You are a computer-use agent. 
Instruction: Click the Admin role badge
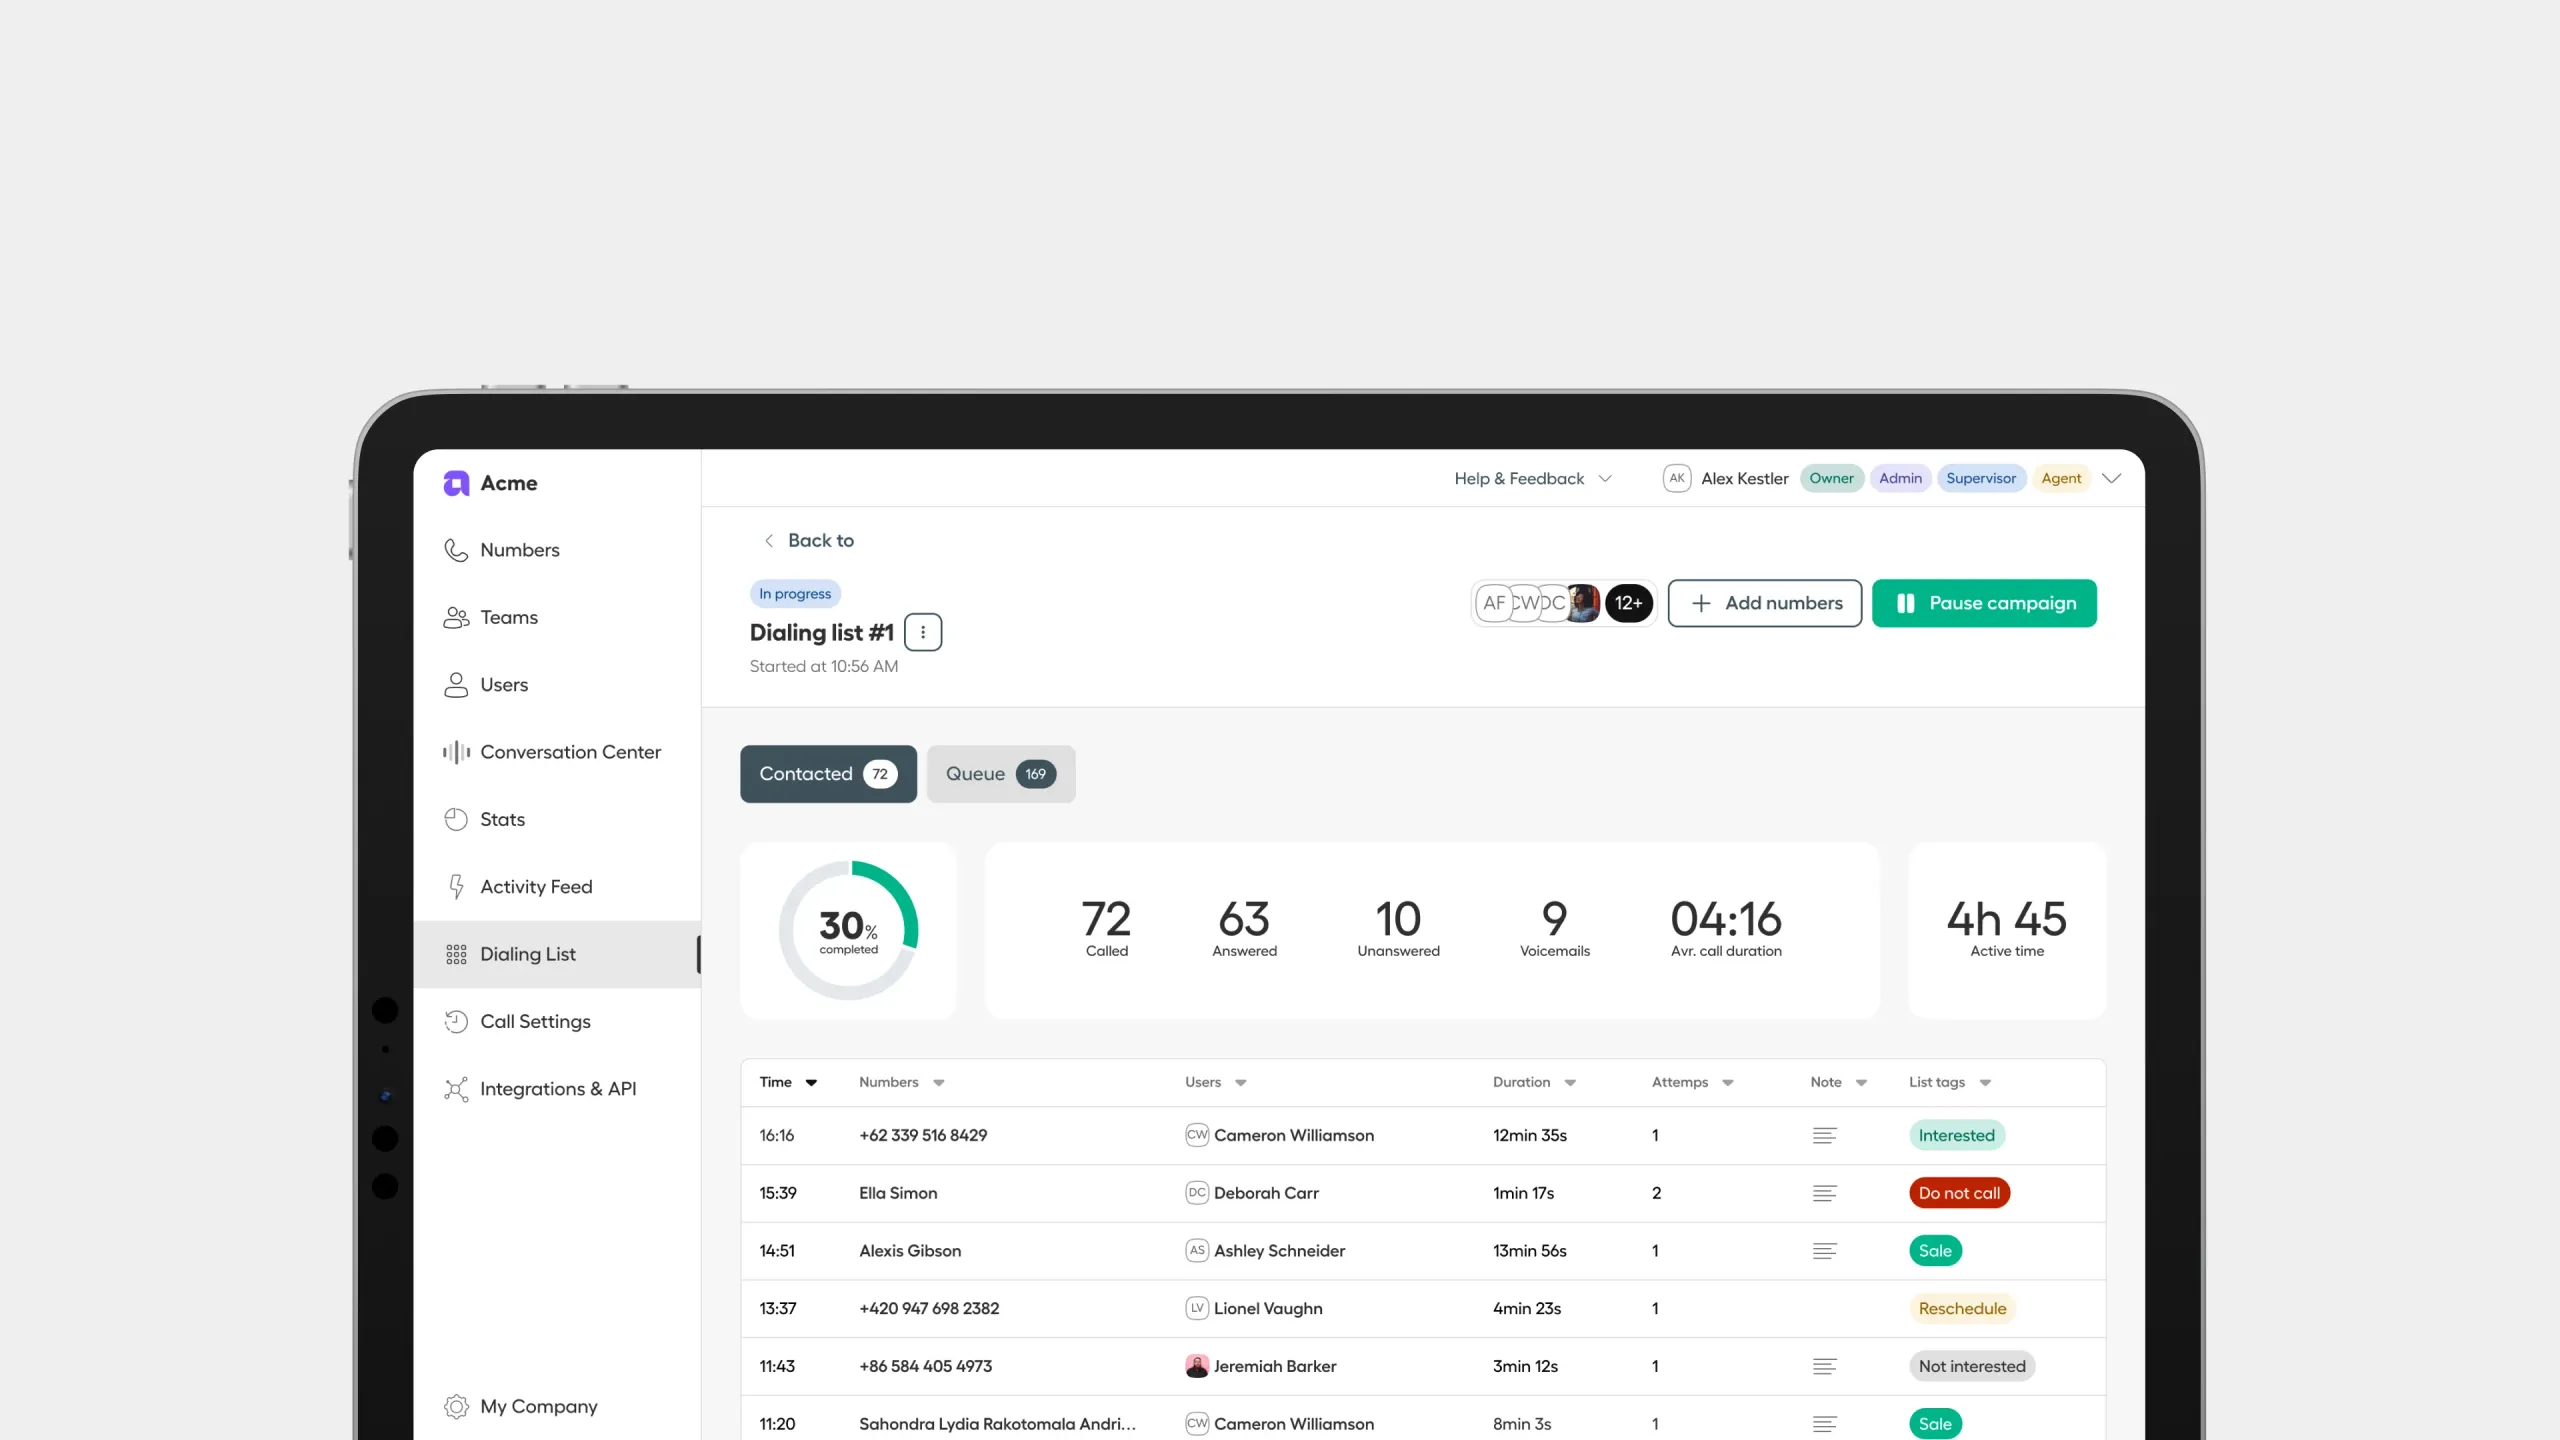tap(1900, 478)
